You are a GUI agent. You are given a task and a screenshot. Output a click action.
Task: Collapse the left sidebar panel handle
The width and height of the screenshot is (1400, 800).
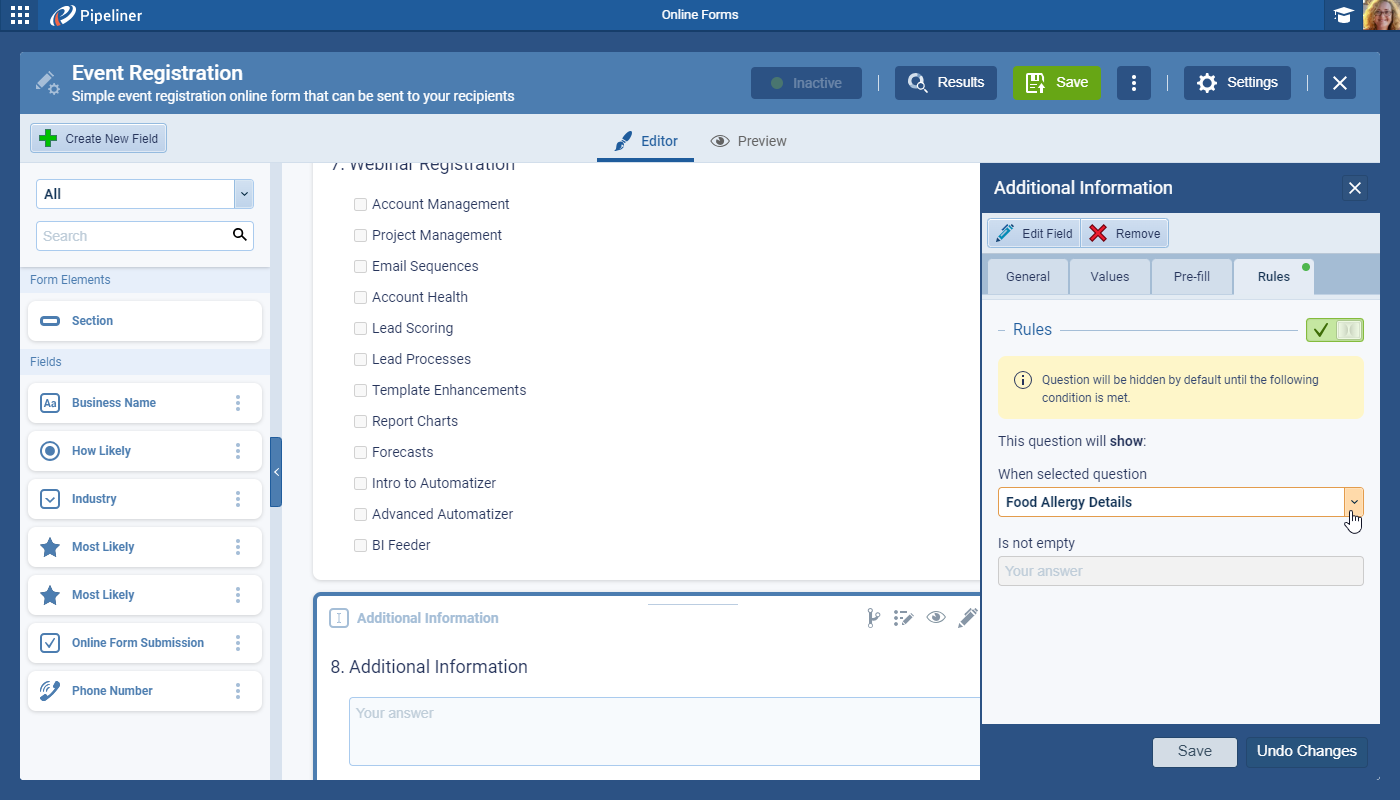pos(276,472)
